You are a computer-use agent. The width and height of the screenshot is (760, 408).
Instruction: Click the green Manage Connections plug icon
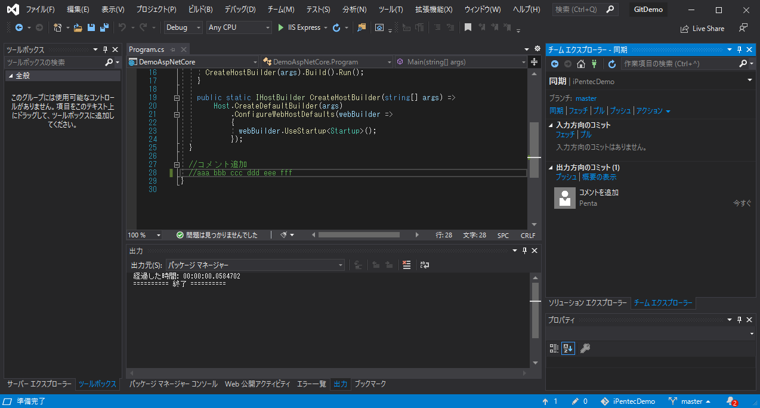point(594,63)
